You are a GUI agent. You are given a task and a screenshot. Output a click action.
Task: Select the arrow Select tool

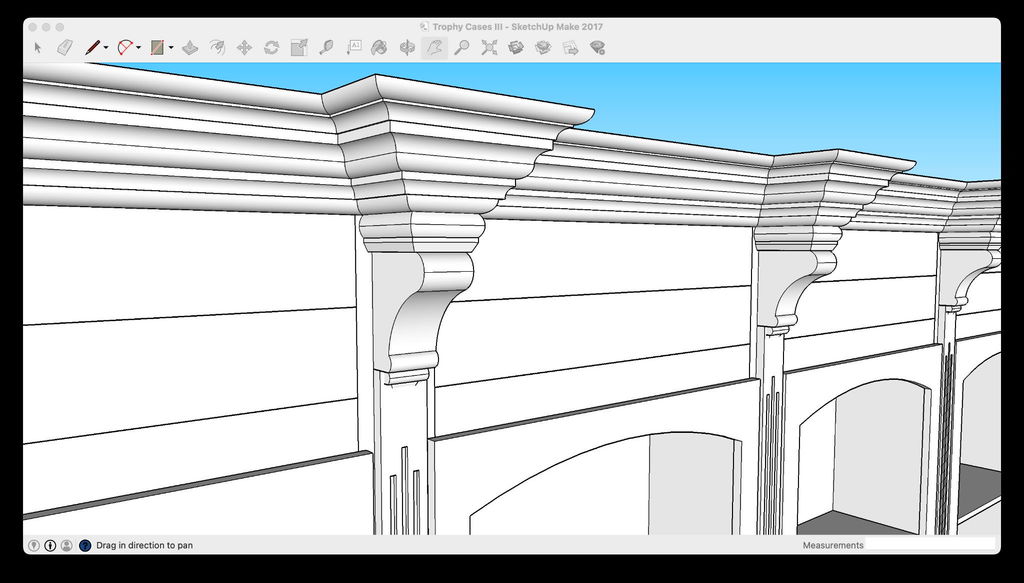click(x=38, y=47)
